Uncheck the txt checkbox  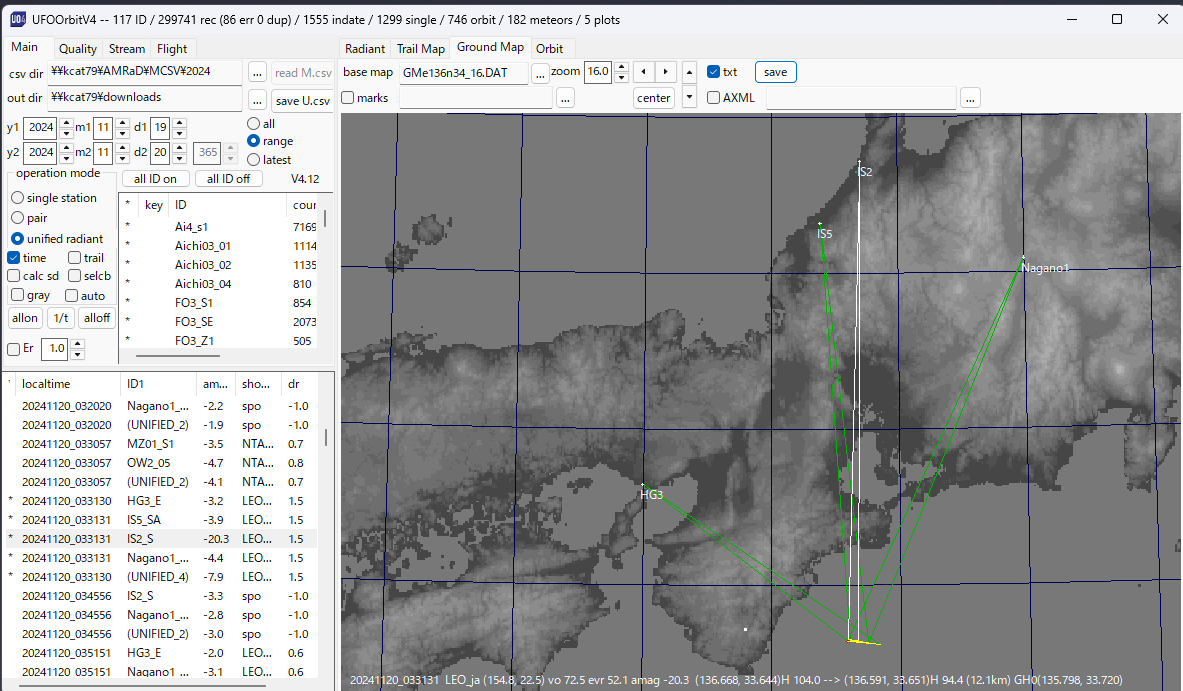coord(713,72)
